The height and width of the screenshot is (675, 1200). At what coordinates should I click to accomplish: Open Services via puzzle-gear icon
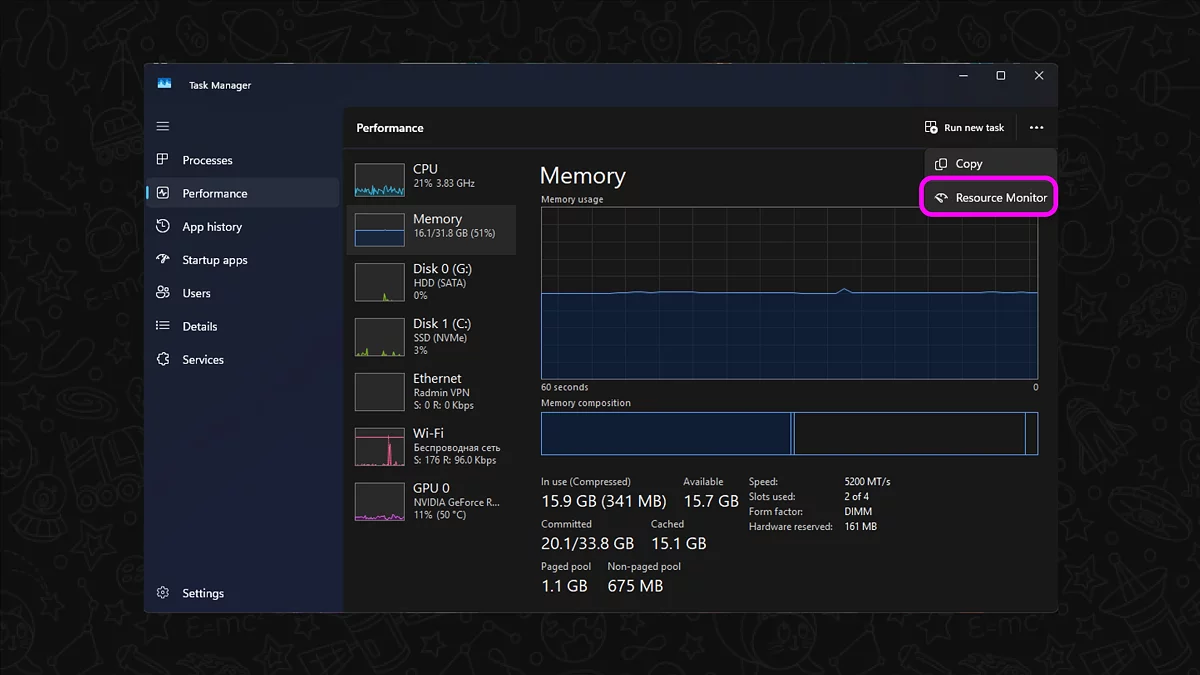(x=163, y=360)
